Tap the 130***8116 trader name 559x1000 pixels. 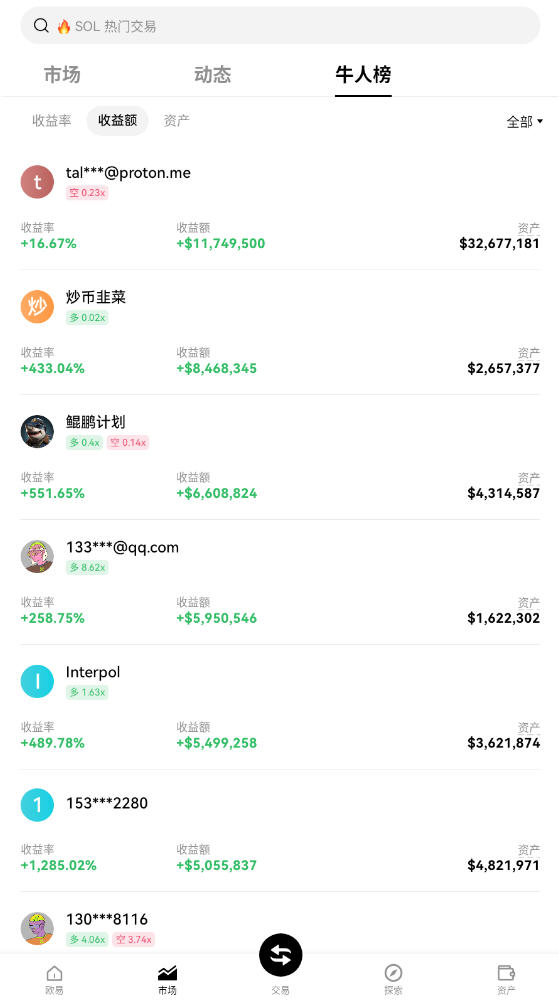(106, 919)
